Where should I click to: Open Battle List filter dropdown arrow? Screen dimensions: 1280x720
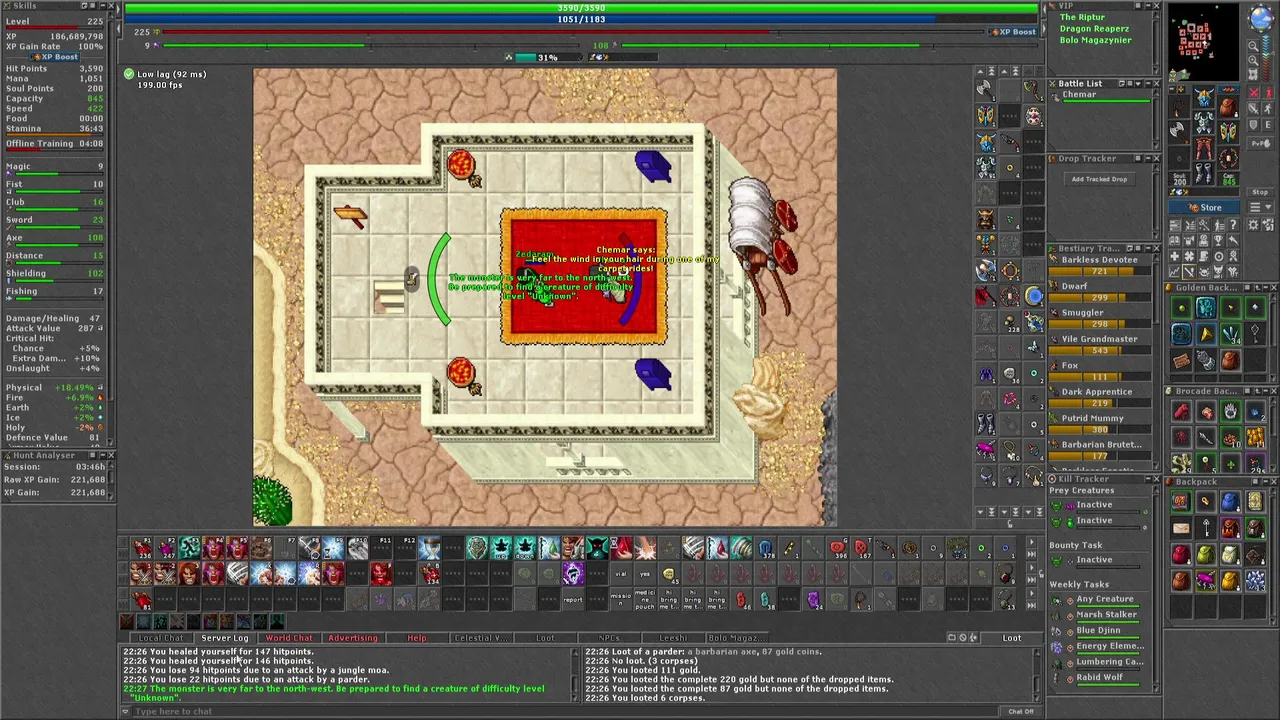(1138, 83)
